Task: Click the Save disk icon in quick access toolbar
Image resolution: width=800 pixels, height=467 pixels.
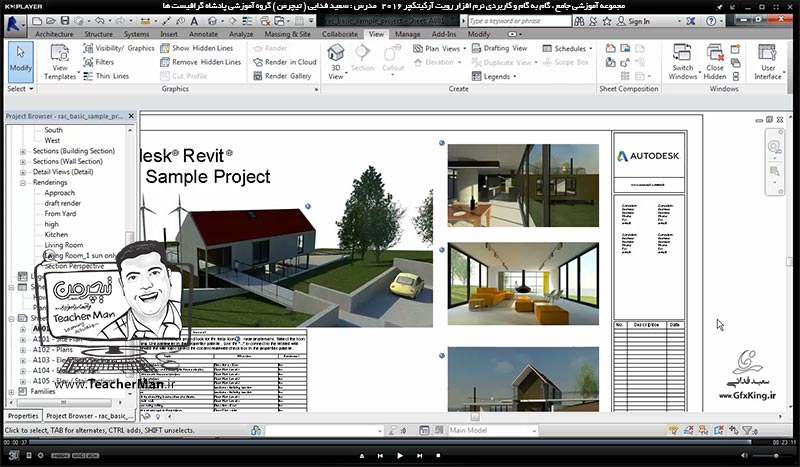Action: (x=65, y=21)
